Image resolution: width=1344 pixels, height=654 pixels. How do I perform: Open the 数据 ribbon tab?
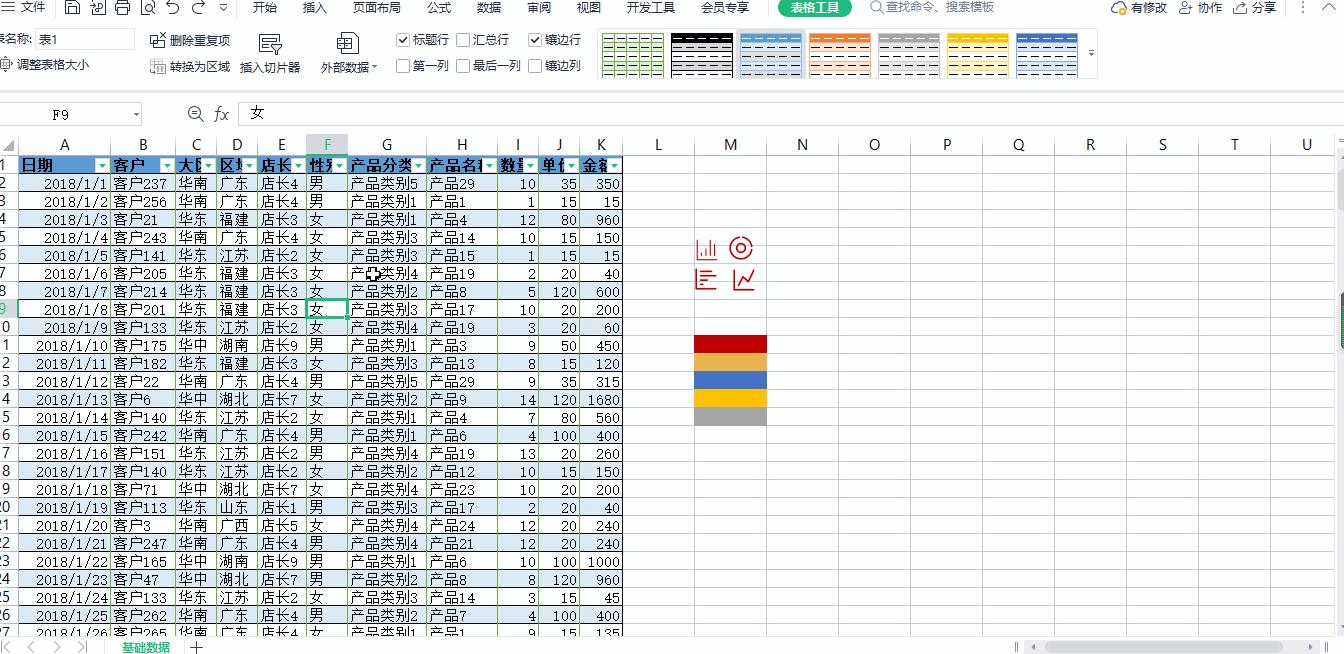(488, 9)
